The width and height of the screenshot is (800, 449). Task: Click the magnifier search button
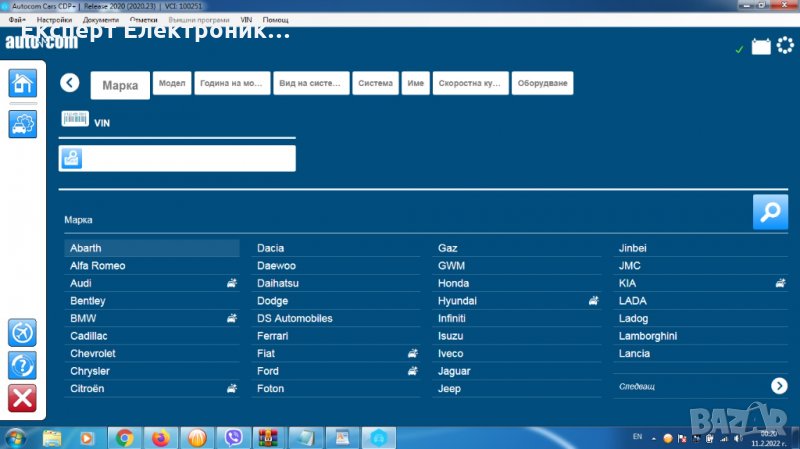(x=769, y=212)
